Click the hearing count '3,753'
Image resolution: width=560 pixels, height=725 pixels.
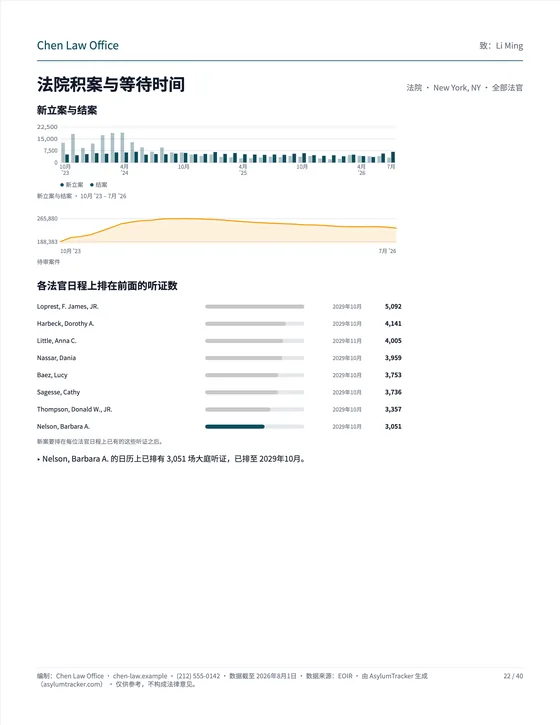(x=393, y=375)
